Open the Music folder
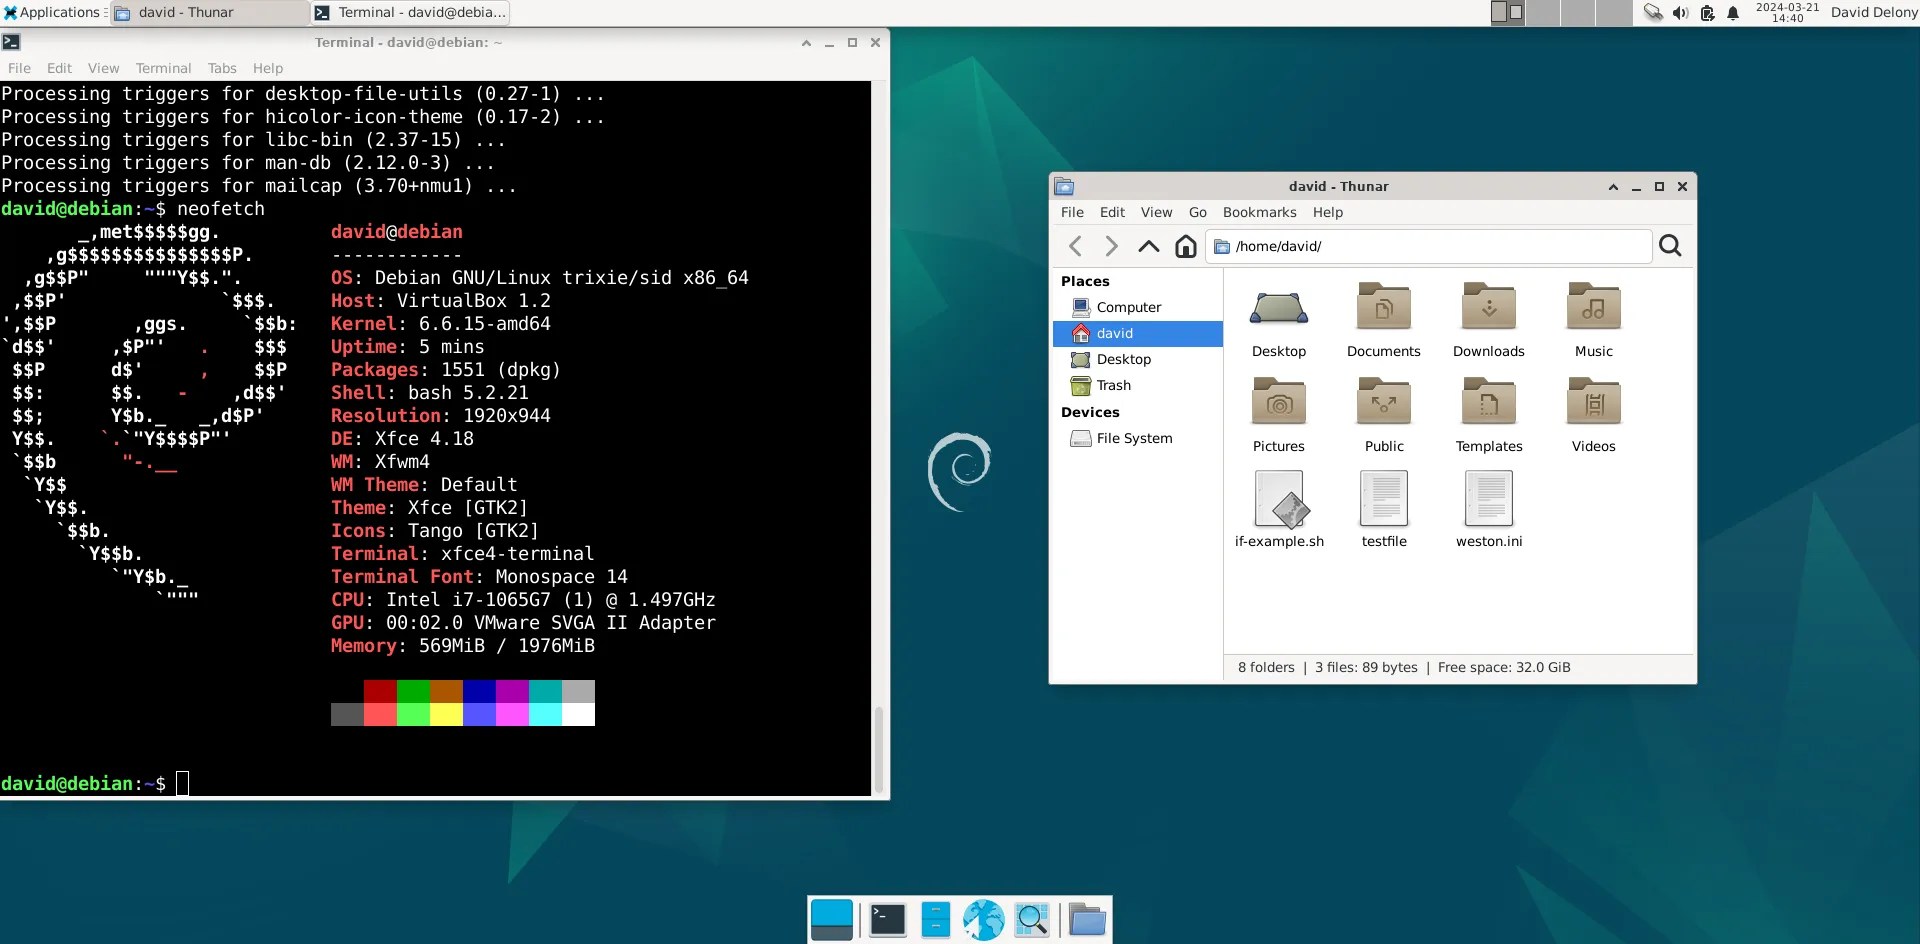The width and height of the screenshot is (1920, 944). pos(1594,307)
